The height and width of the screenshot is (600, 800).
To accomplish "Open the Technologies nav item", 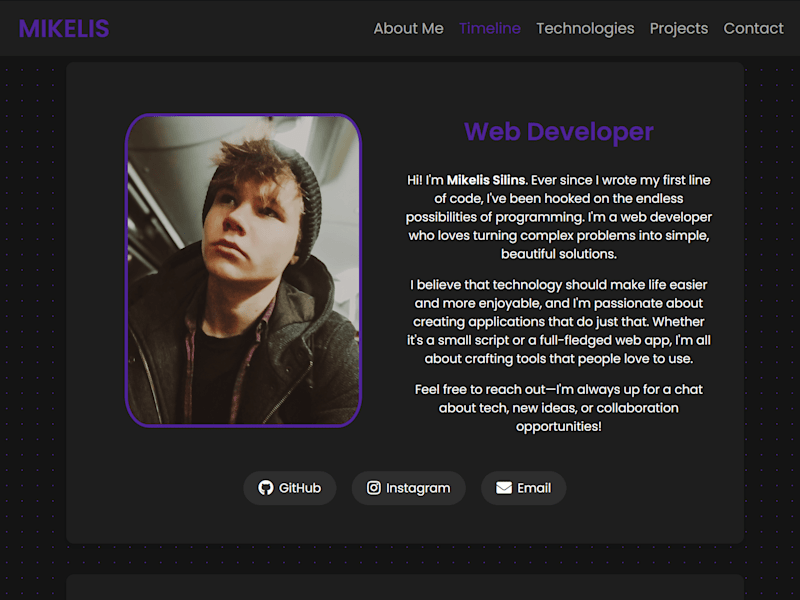I will 585,29.
